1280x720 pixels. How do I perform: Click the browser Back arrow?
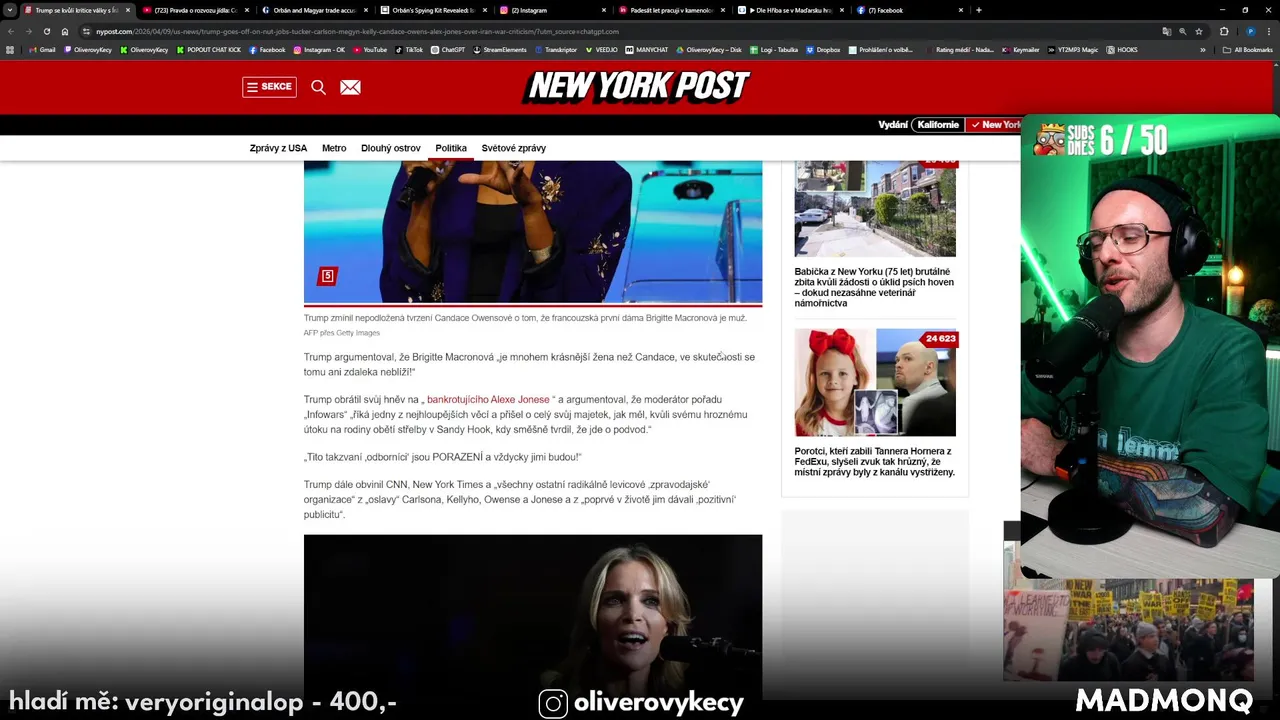coord(11,31)
